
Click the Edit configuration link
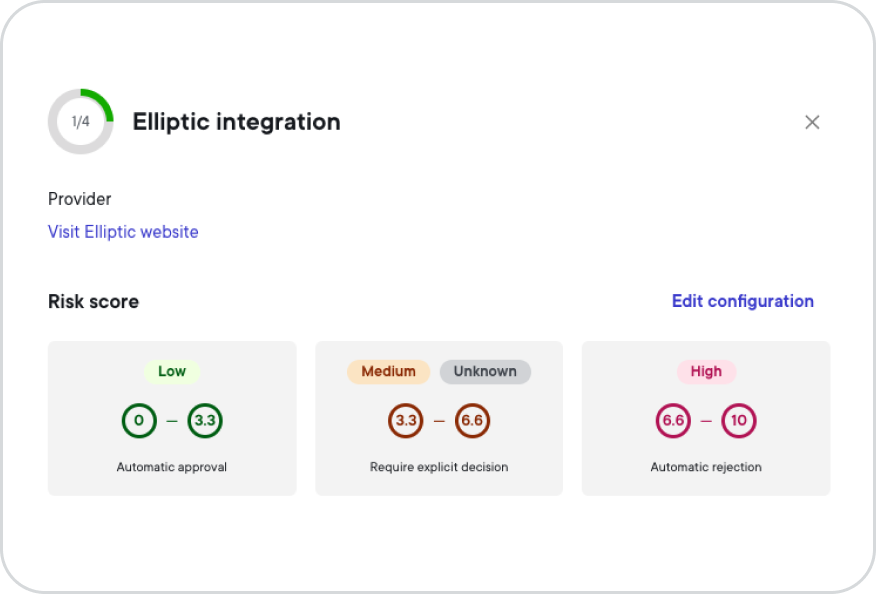coord(742,301)
